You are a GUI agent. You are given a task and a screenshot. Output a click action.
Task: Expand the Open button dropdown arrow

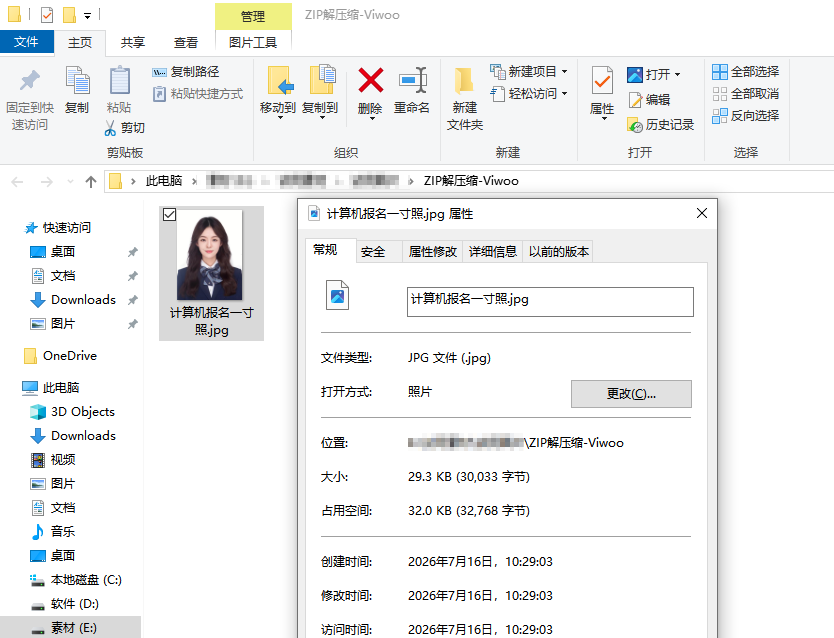(678, 74)
